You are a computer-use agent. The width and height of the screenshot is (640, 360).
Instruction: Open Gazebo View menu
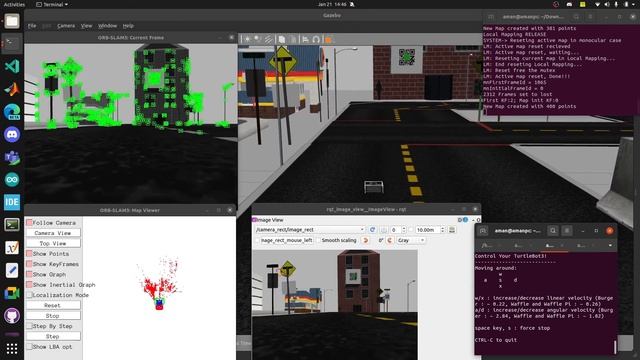click(86, 26)
